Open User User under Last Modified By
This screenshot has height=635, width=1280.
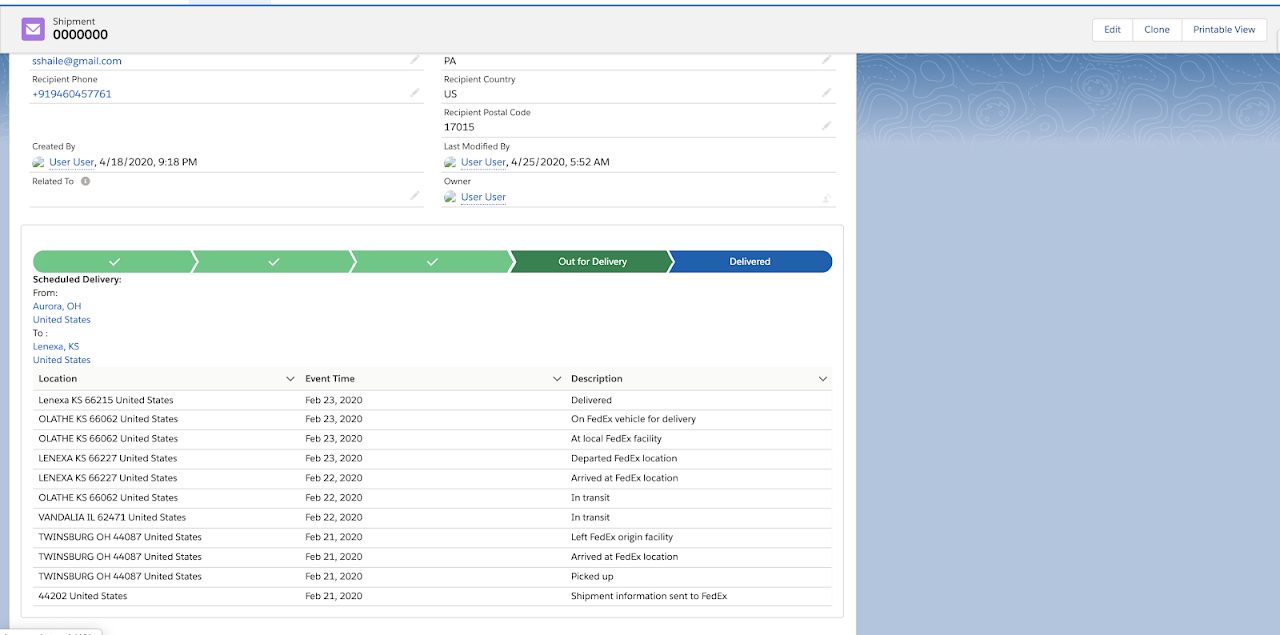(x=484, y=161)
